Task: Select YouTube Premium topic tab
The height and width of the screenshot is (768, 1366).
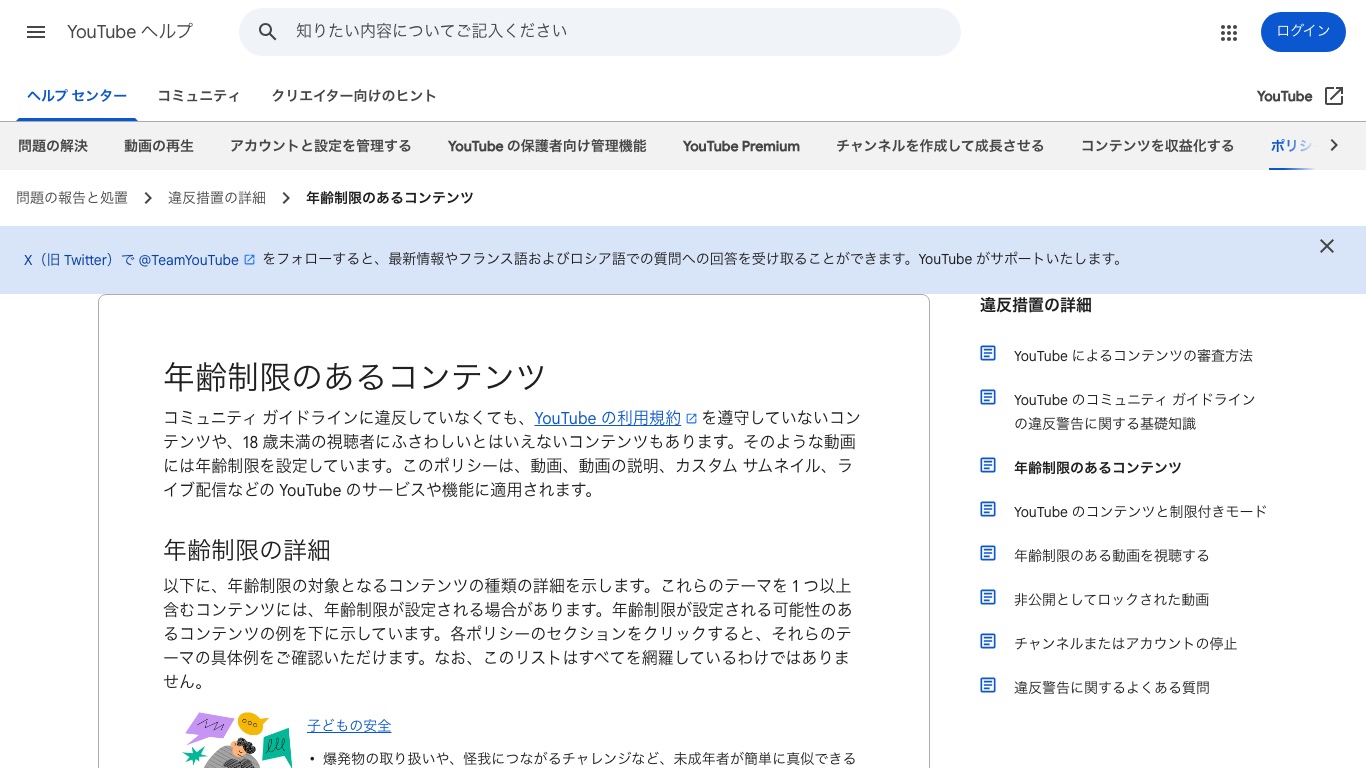Action: pos(741,146)
